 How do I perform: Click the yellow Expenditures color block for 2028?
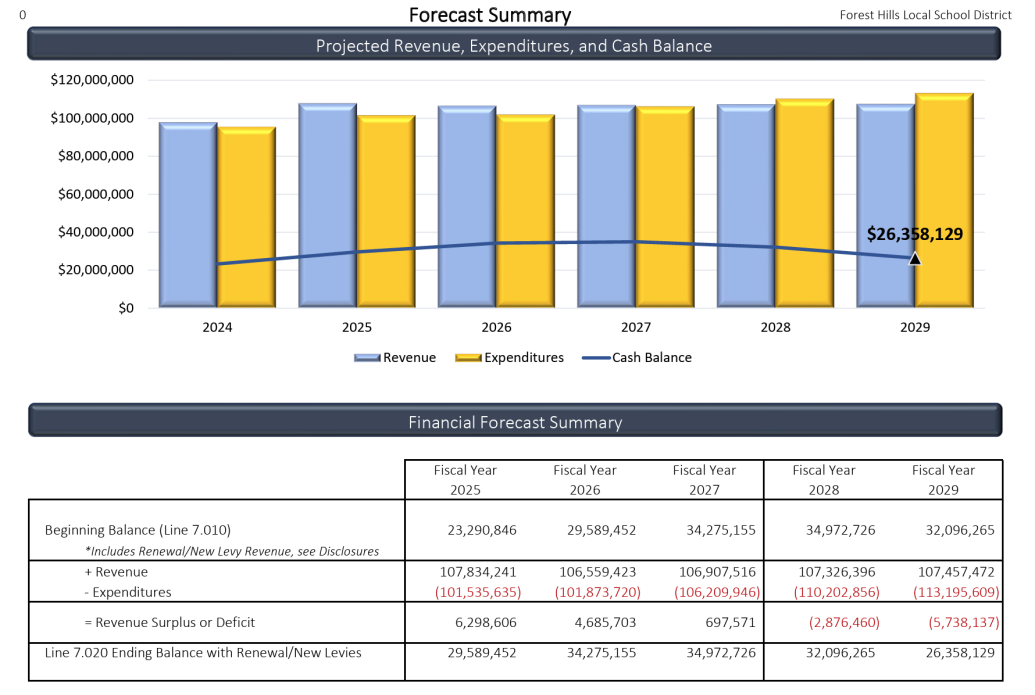803,200
